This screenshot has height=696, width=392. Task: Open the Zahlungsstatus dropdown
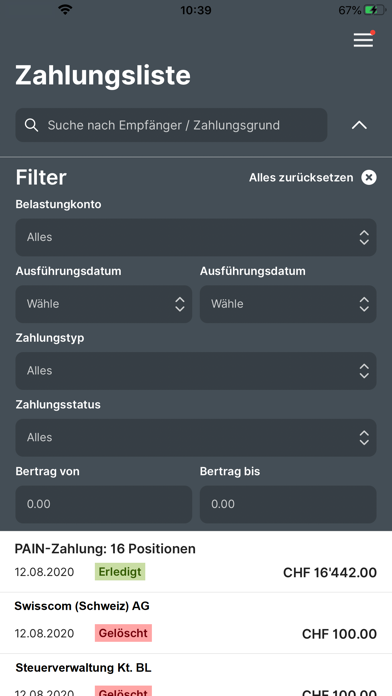click(196, 438)
